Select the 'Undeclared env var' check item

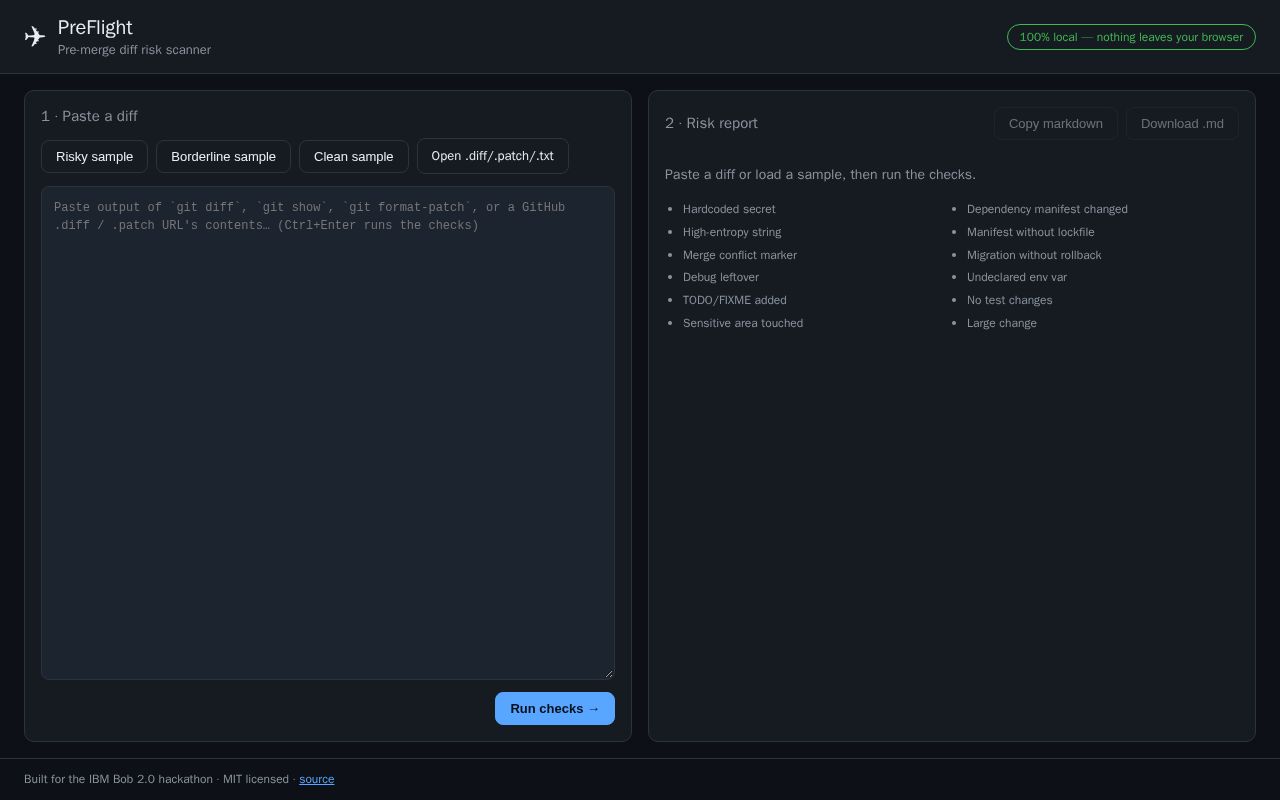point(1017,277)
